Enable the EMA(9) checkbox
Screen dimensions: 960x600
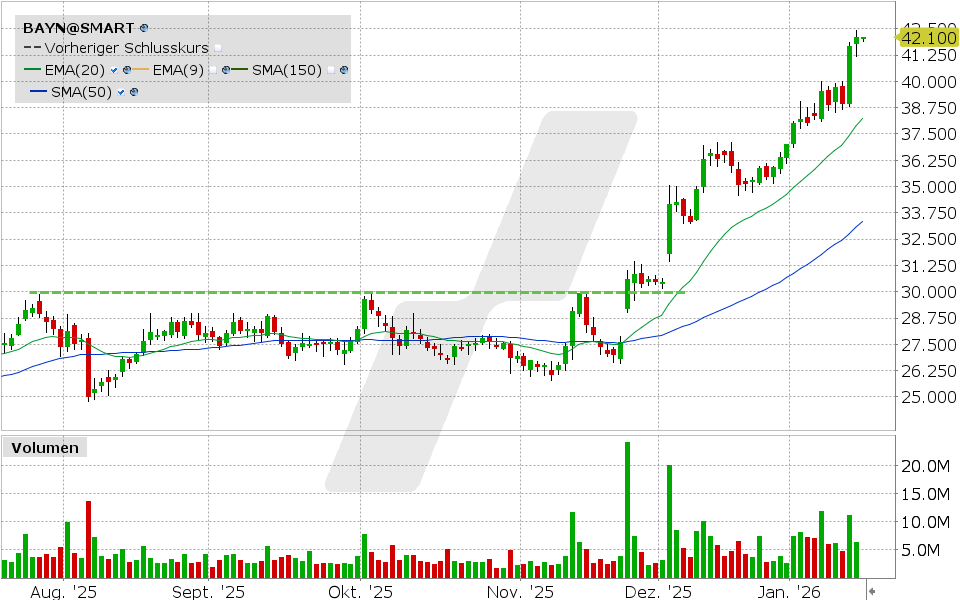click(x=213, y=70)
